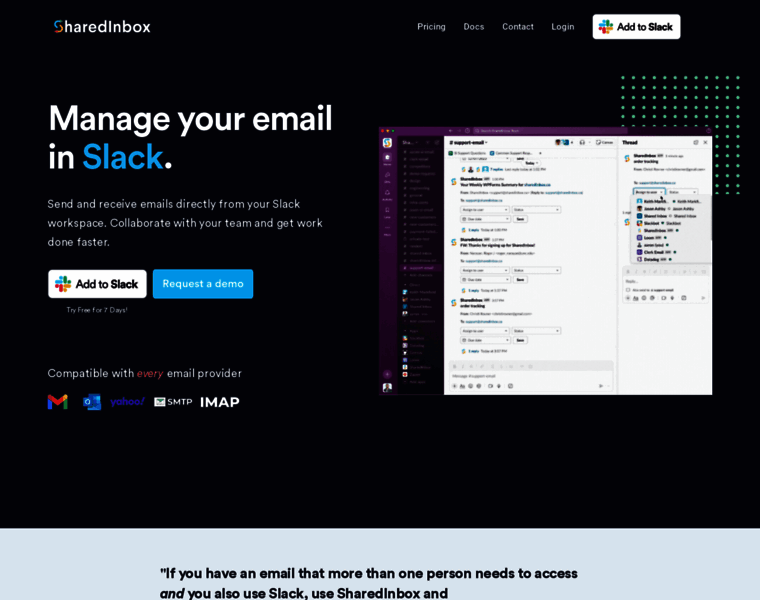
Task: Click the IMAP label
Action: [220, 402]
